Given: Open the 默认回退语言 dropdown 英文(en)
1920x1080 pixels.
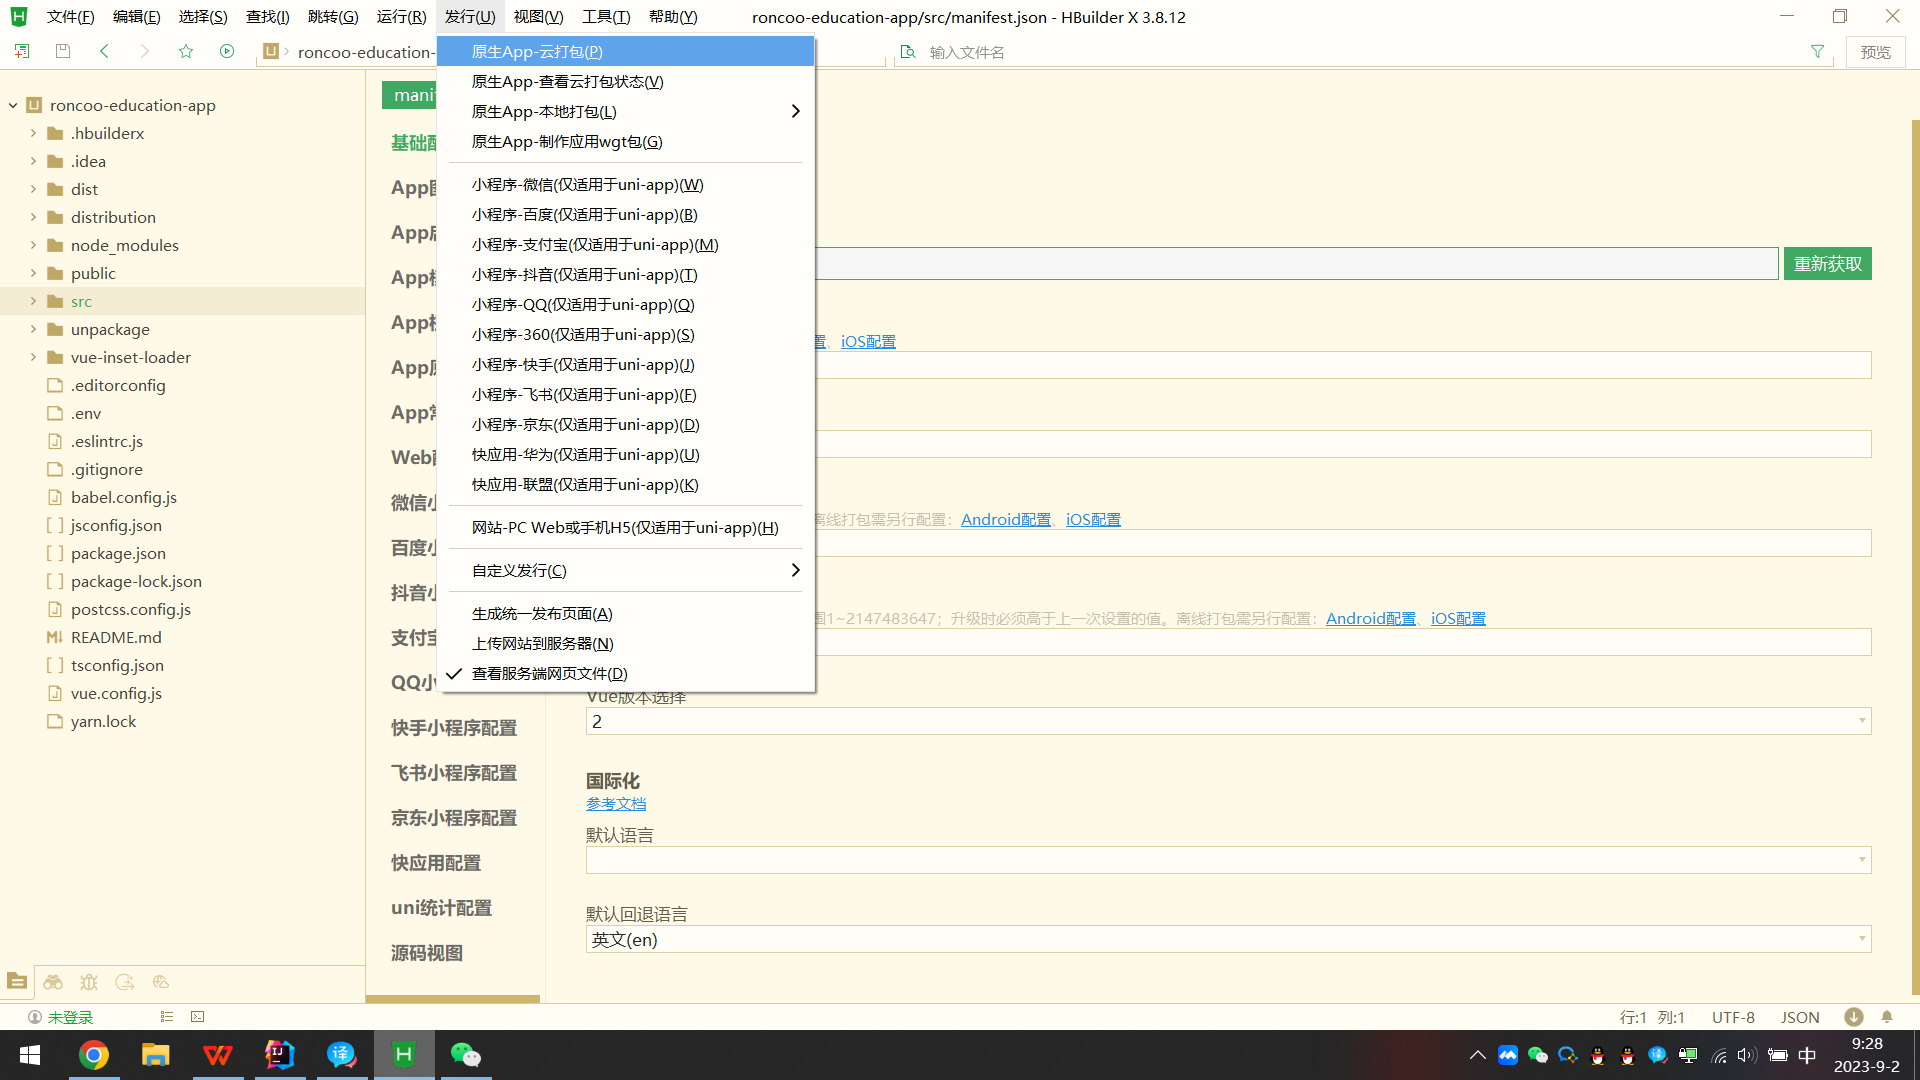Looking at the screenshot, I should pos(1228,939).
